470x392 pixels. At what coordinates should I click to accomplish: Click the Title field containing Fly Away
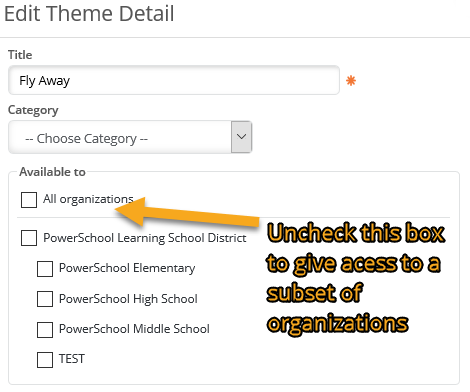(174, 80)
